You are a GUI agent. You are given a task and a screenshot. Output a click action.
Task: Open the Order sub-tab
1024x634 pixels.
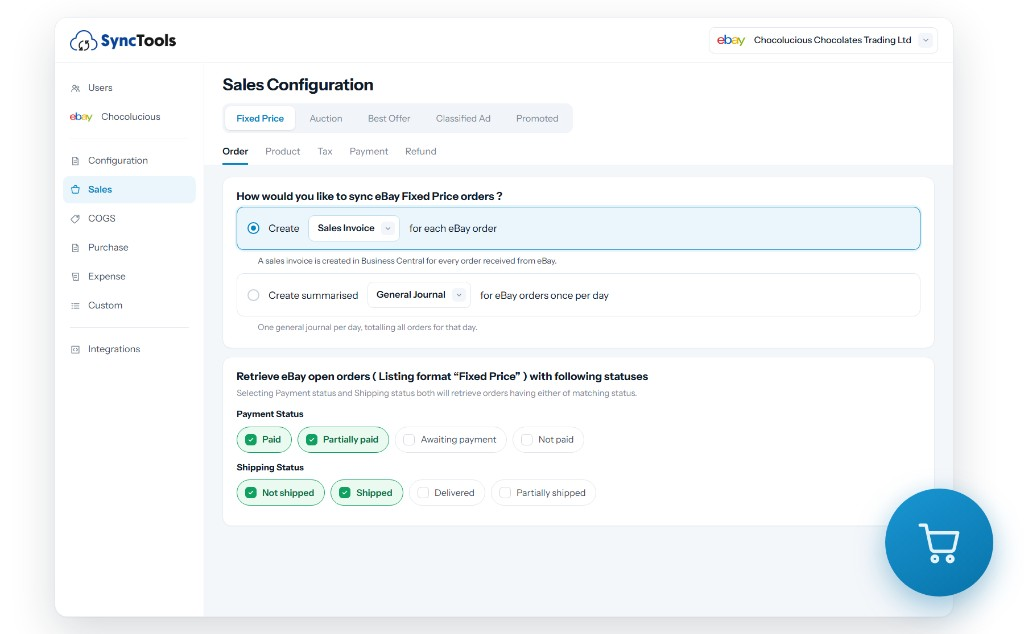click(235, 151)
